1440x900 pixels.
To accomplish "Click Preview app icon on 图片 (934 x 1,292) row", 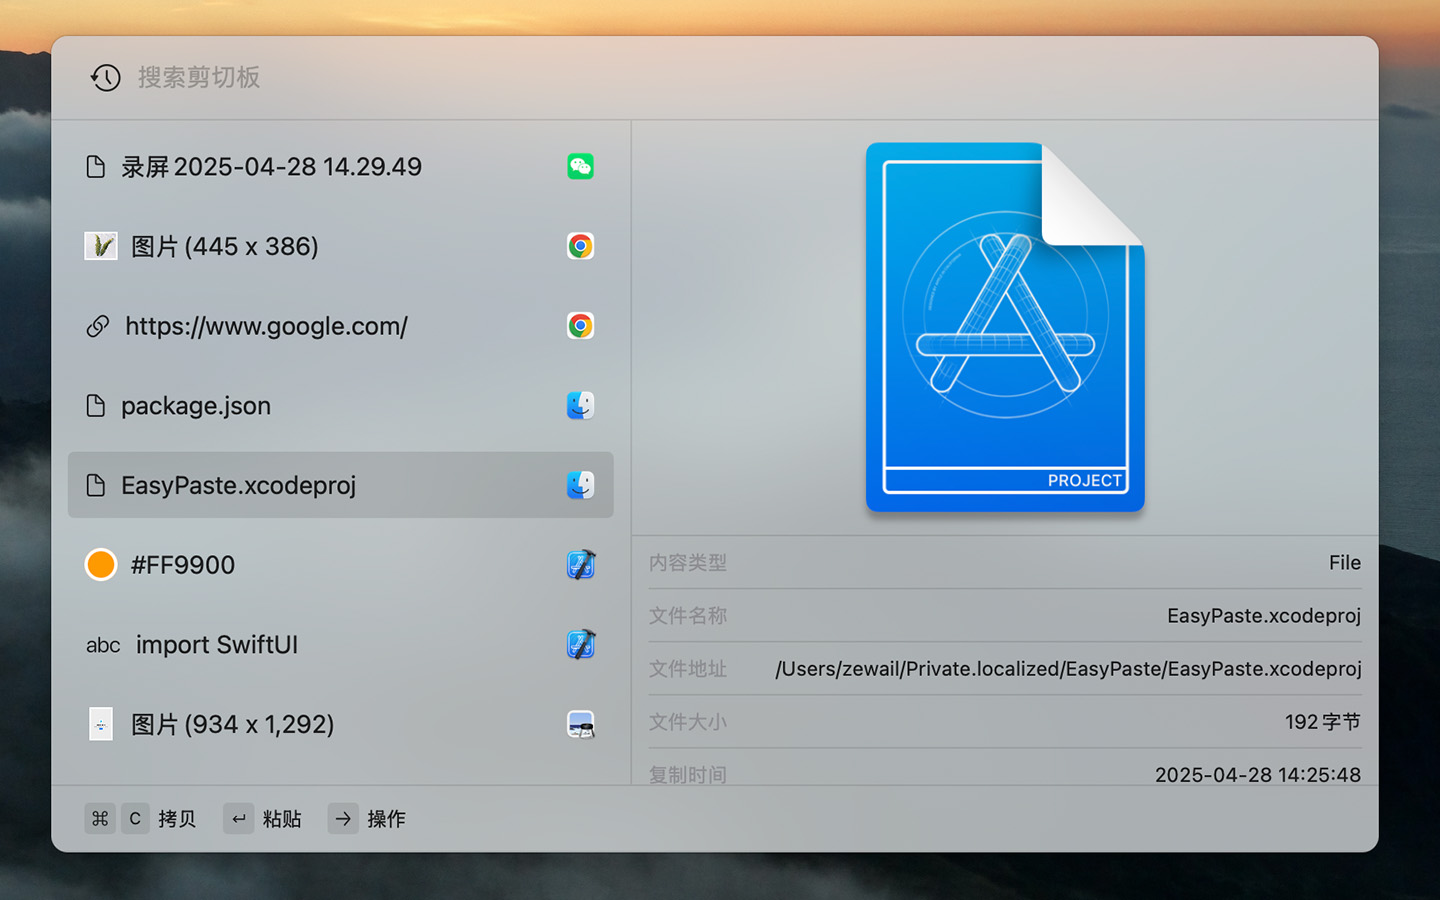I will (580, 724).
